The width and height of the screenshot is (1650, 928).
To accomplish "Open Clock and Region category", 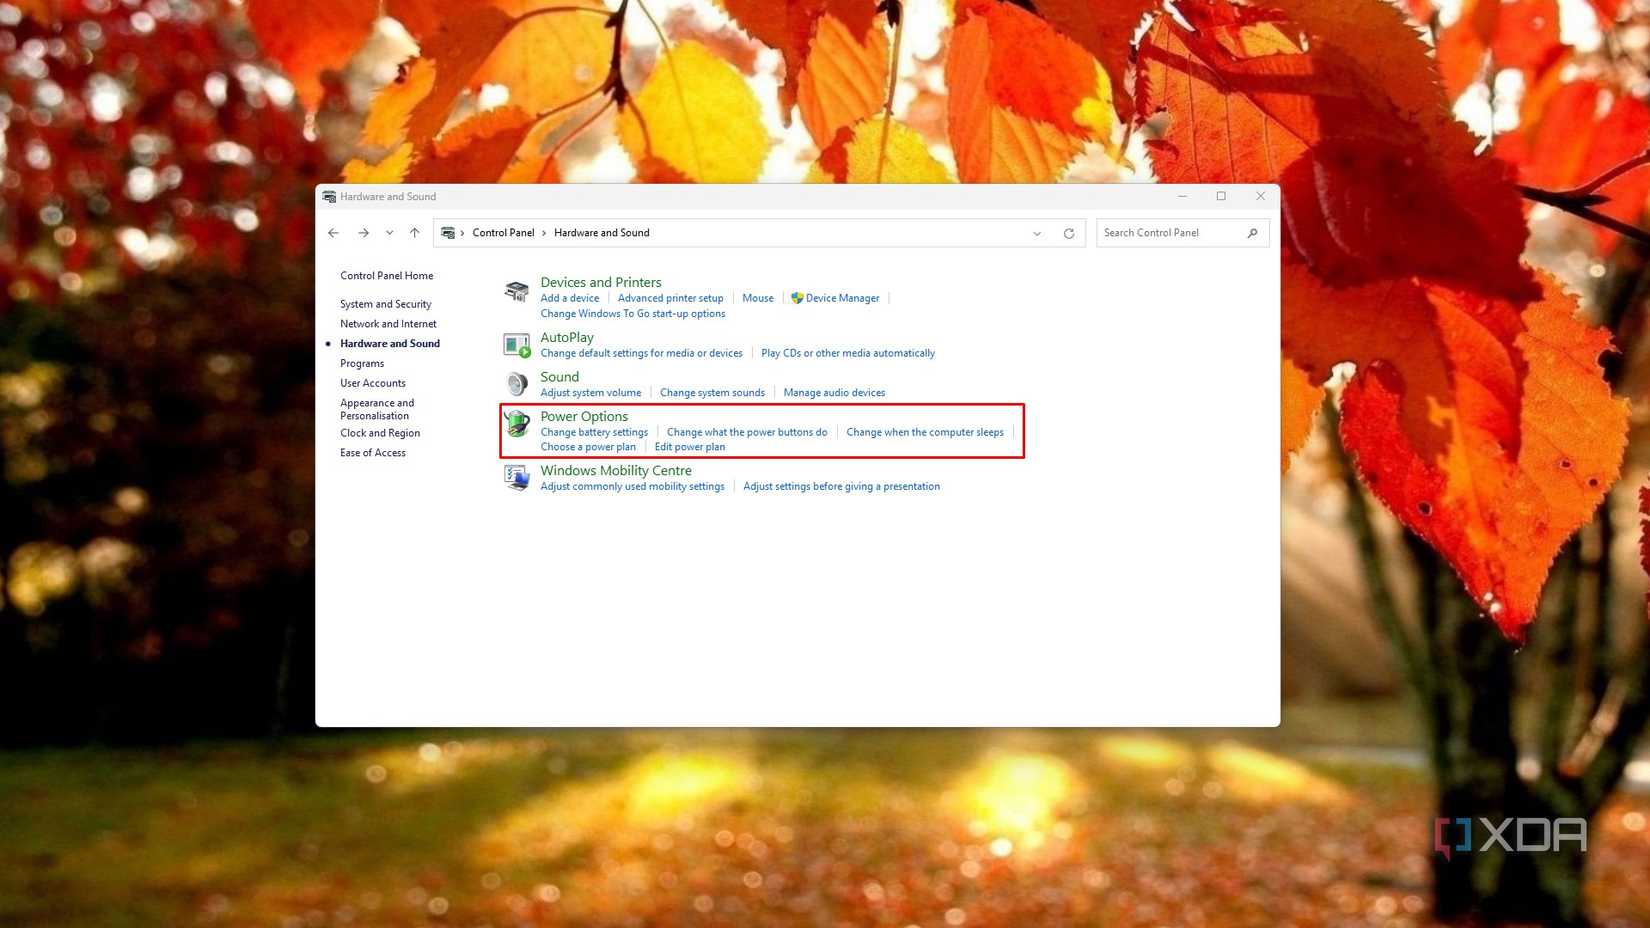I will point(380,433).
